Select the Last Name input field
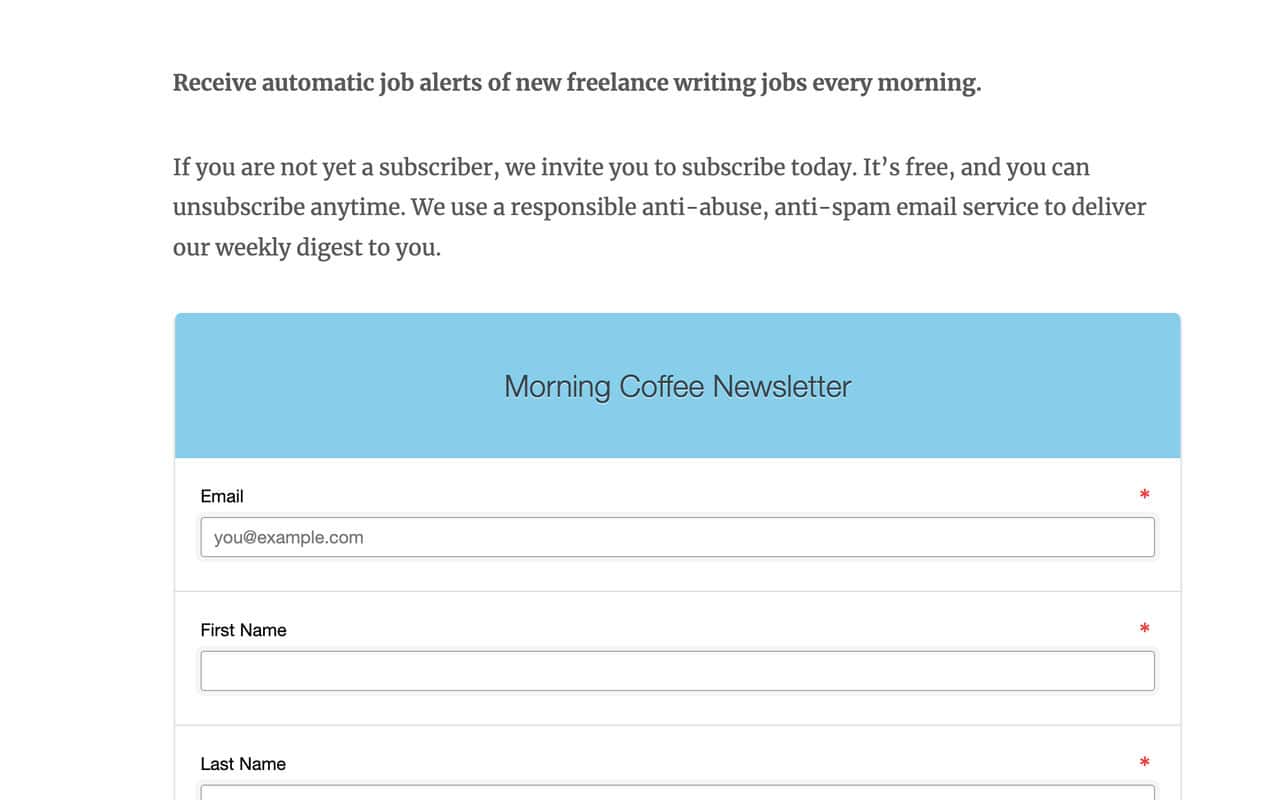 (x=677, y=795)
